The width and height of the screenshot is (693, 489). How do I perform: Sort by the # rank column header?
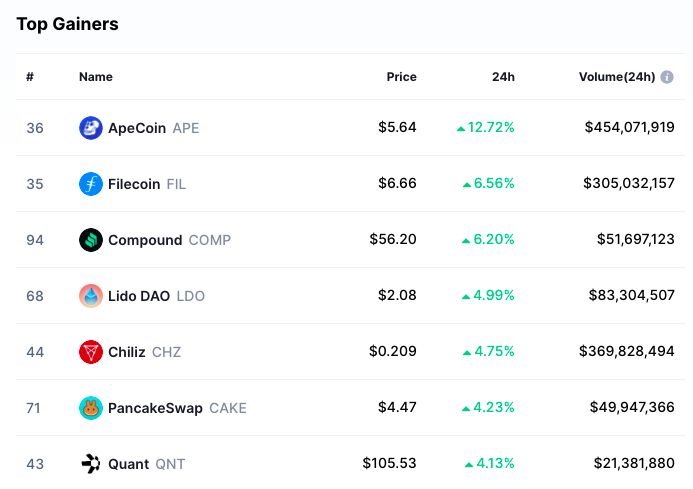click(30, 77)
